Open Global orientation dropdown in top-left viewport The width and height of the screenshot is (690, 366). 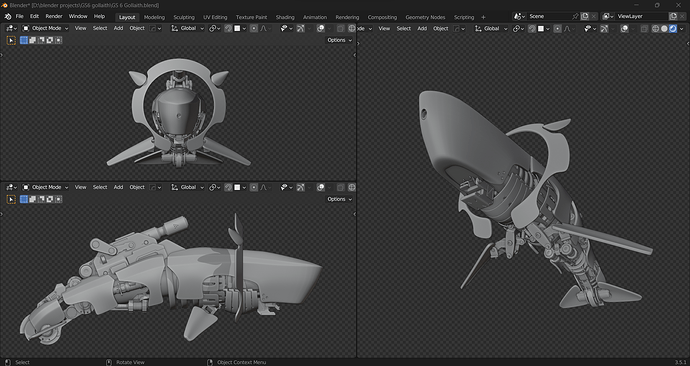coord(188,28)
